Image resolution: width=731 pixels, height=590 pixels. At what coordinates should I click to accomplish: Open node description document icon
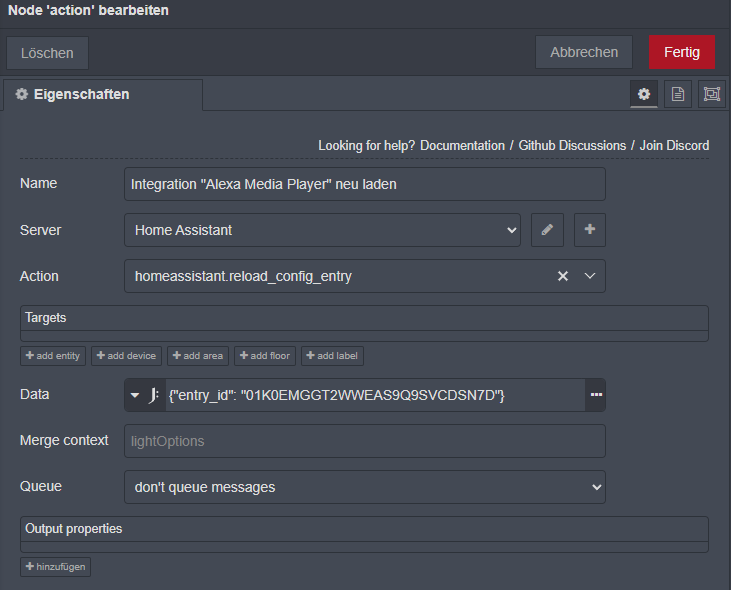pos(678,94)
